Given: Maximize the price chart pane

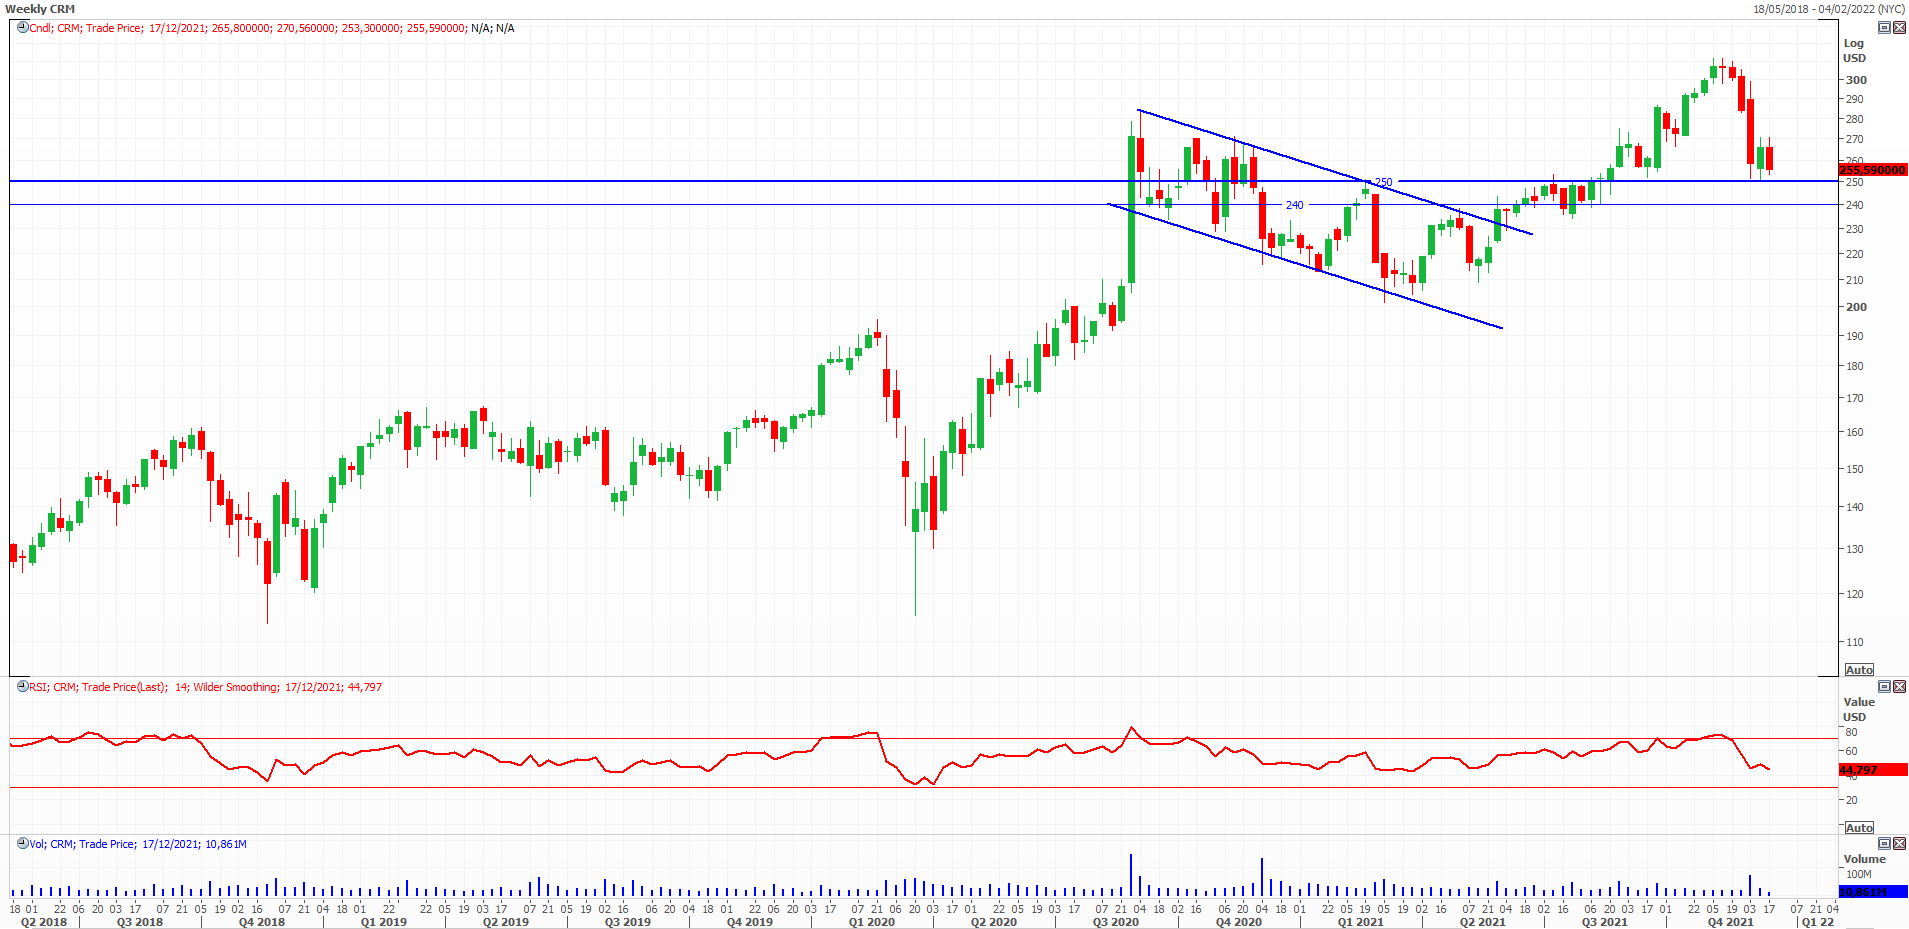Looking at the screenshot, I should coord(1884,28).
